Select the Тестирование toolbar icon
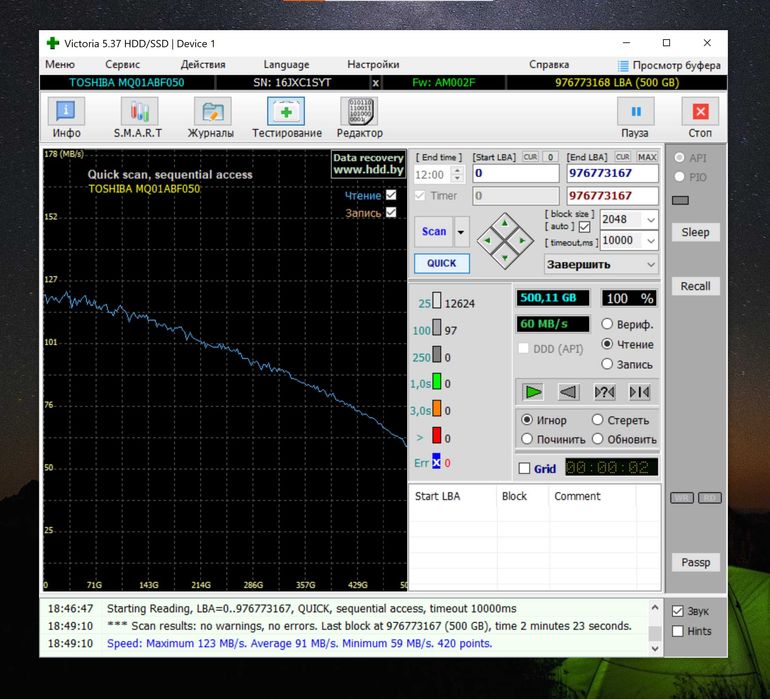Viewport: 770px width, 699px height. point(286,112)
